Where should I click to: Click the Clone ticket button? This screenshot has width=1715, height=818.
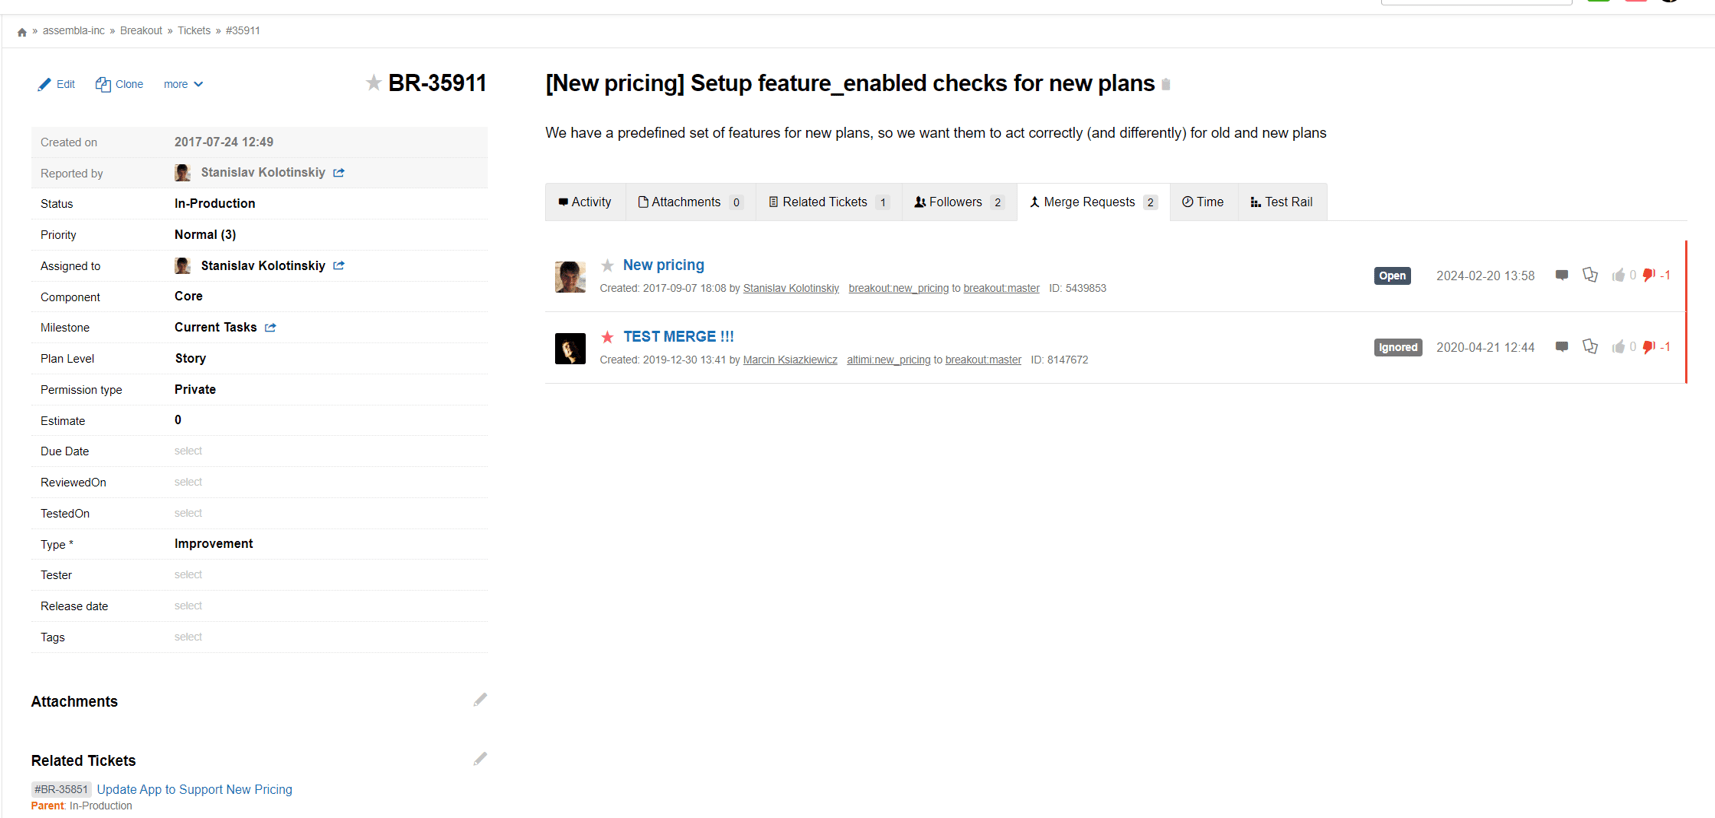tap(119, 85)
